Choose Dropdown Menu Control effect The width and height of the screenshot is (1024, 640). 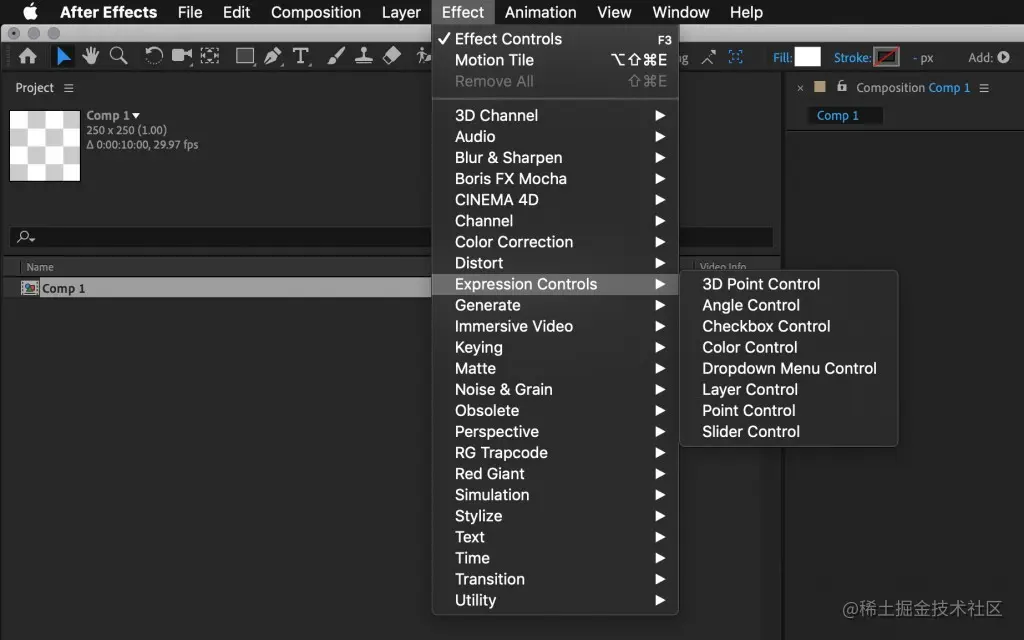789,368
